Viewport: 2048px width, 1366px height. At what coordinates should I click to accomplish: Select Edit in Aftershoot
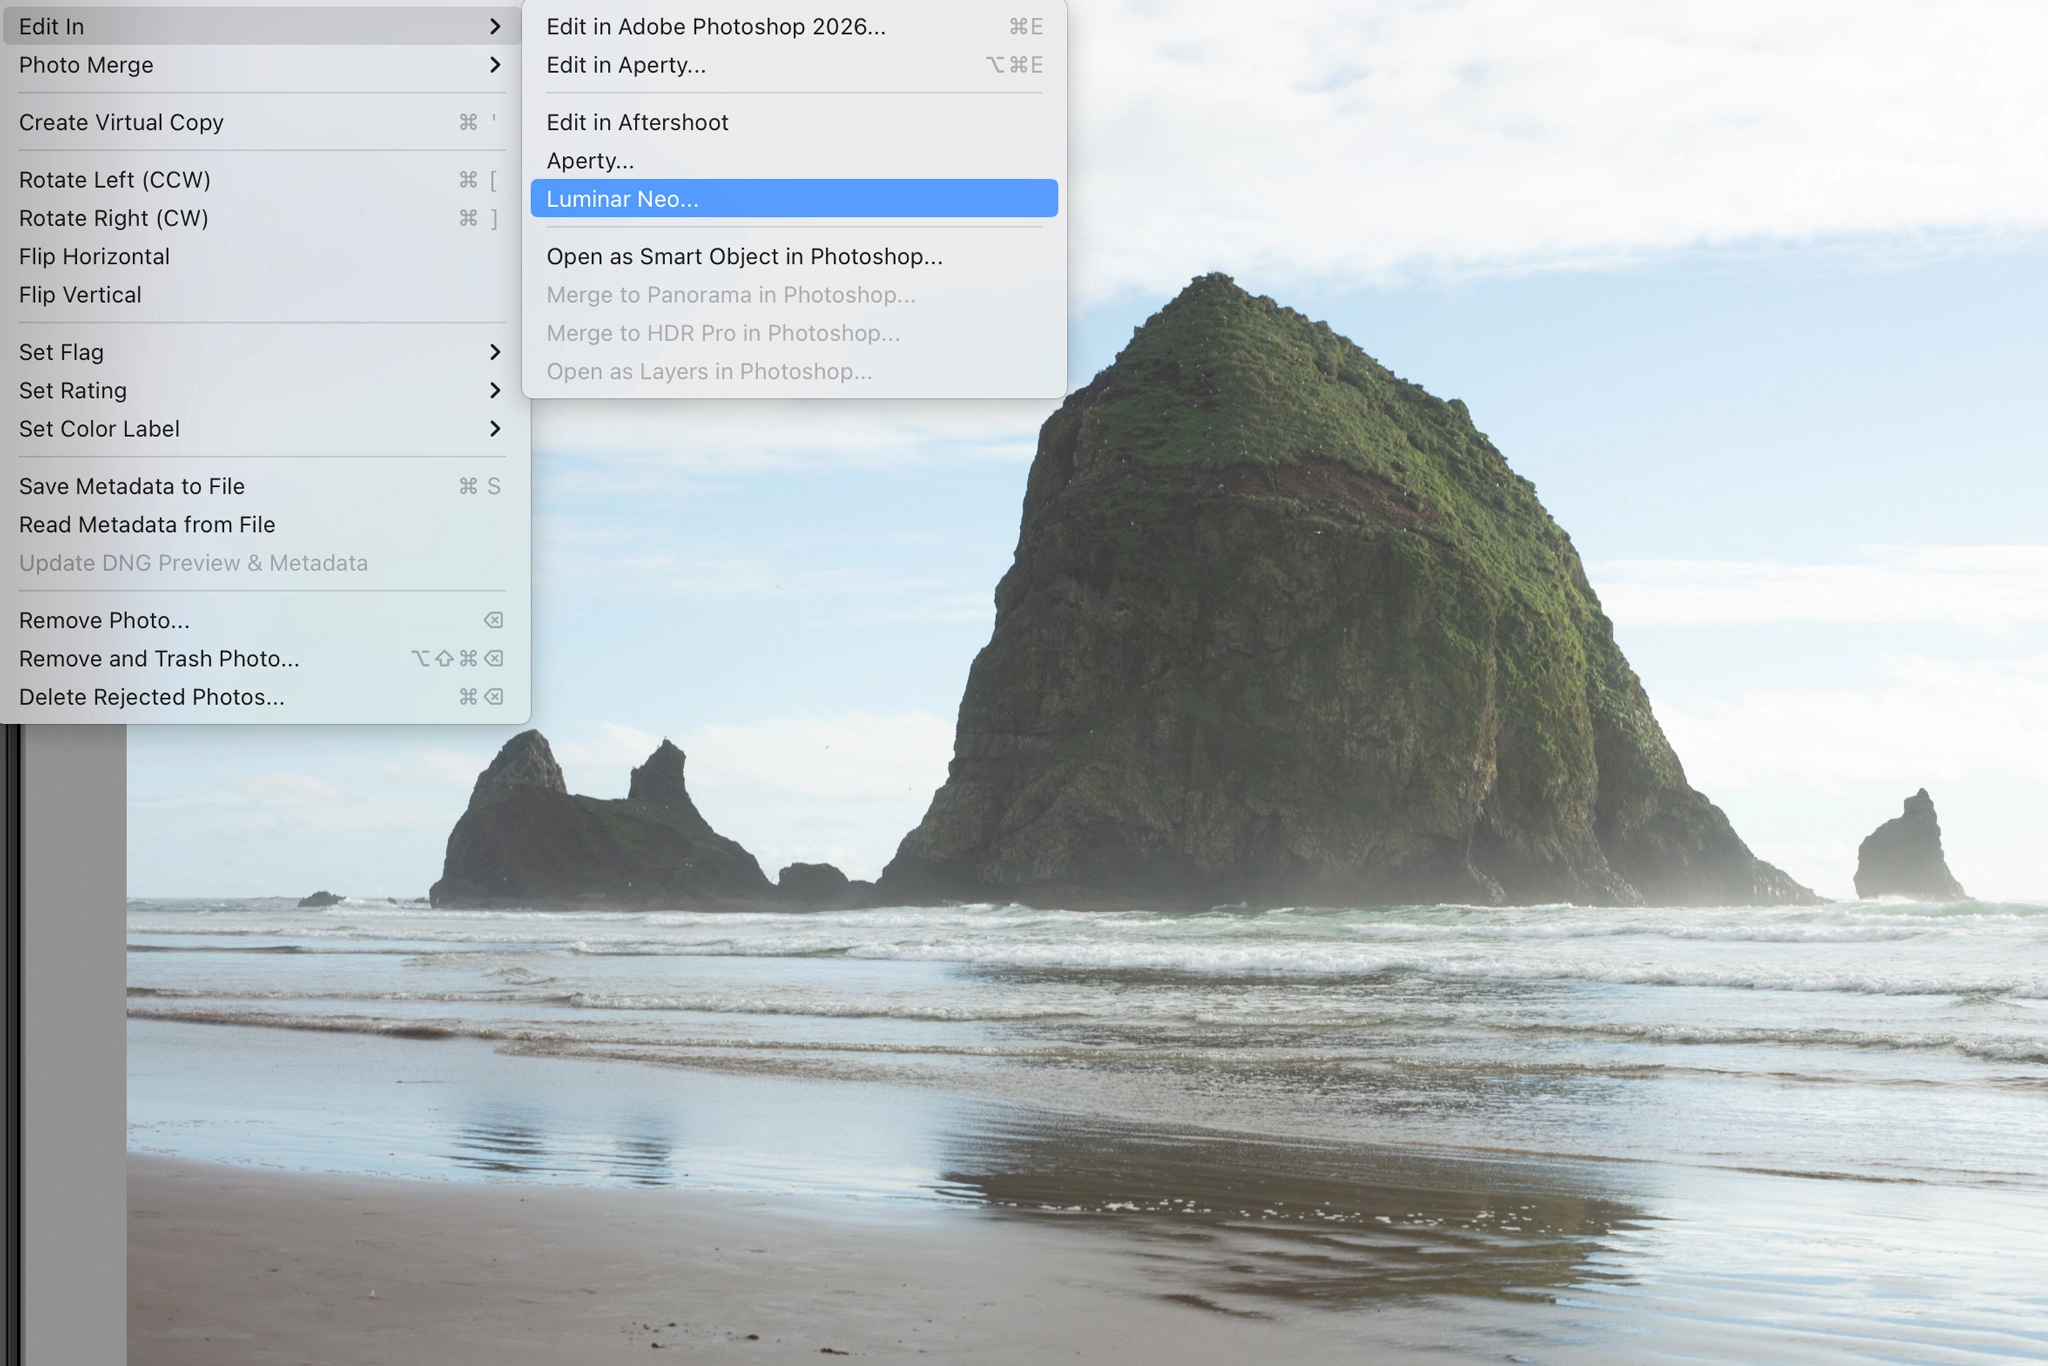click(794, 122)
